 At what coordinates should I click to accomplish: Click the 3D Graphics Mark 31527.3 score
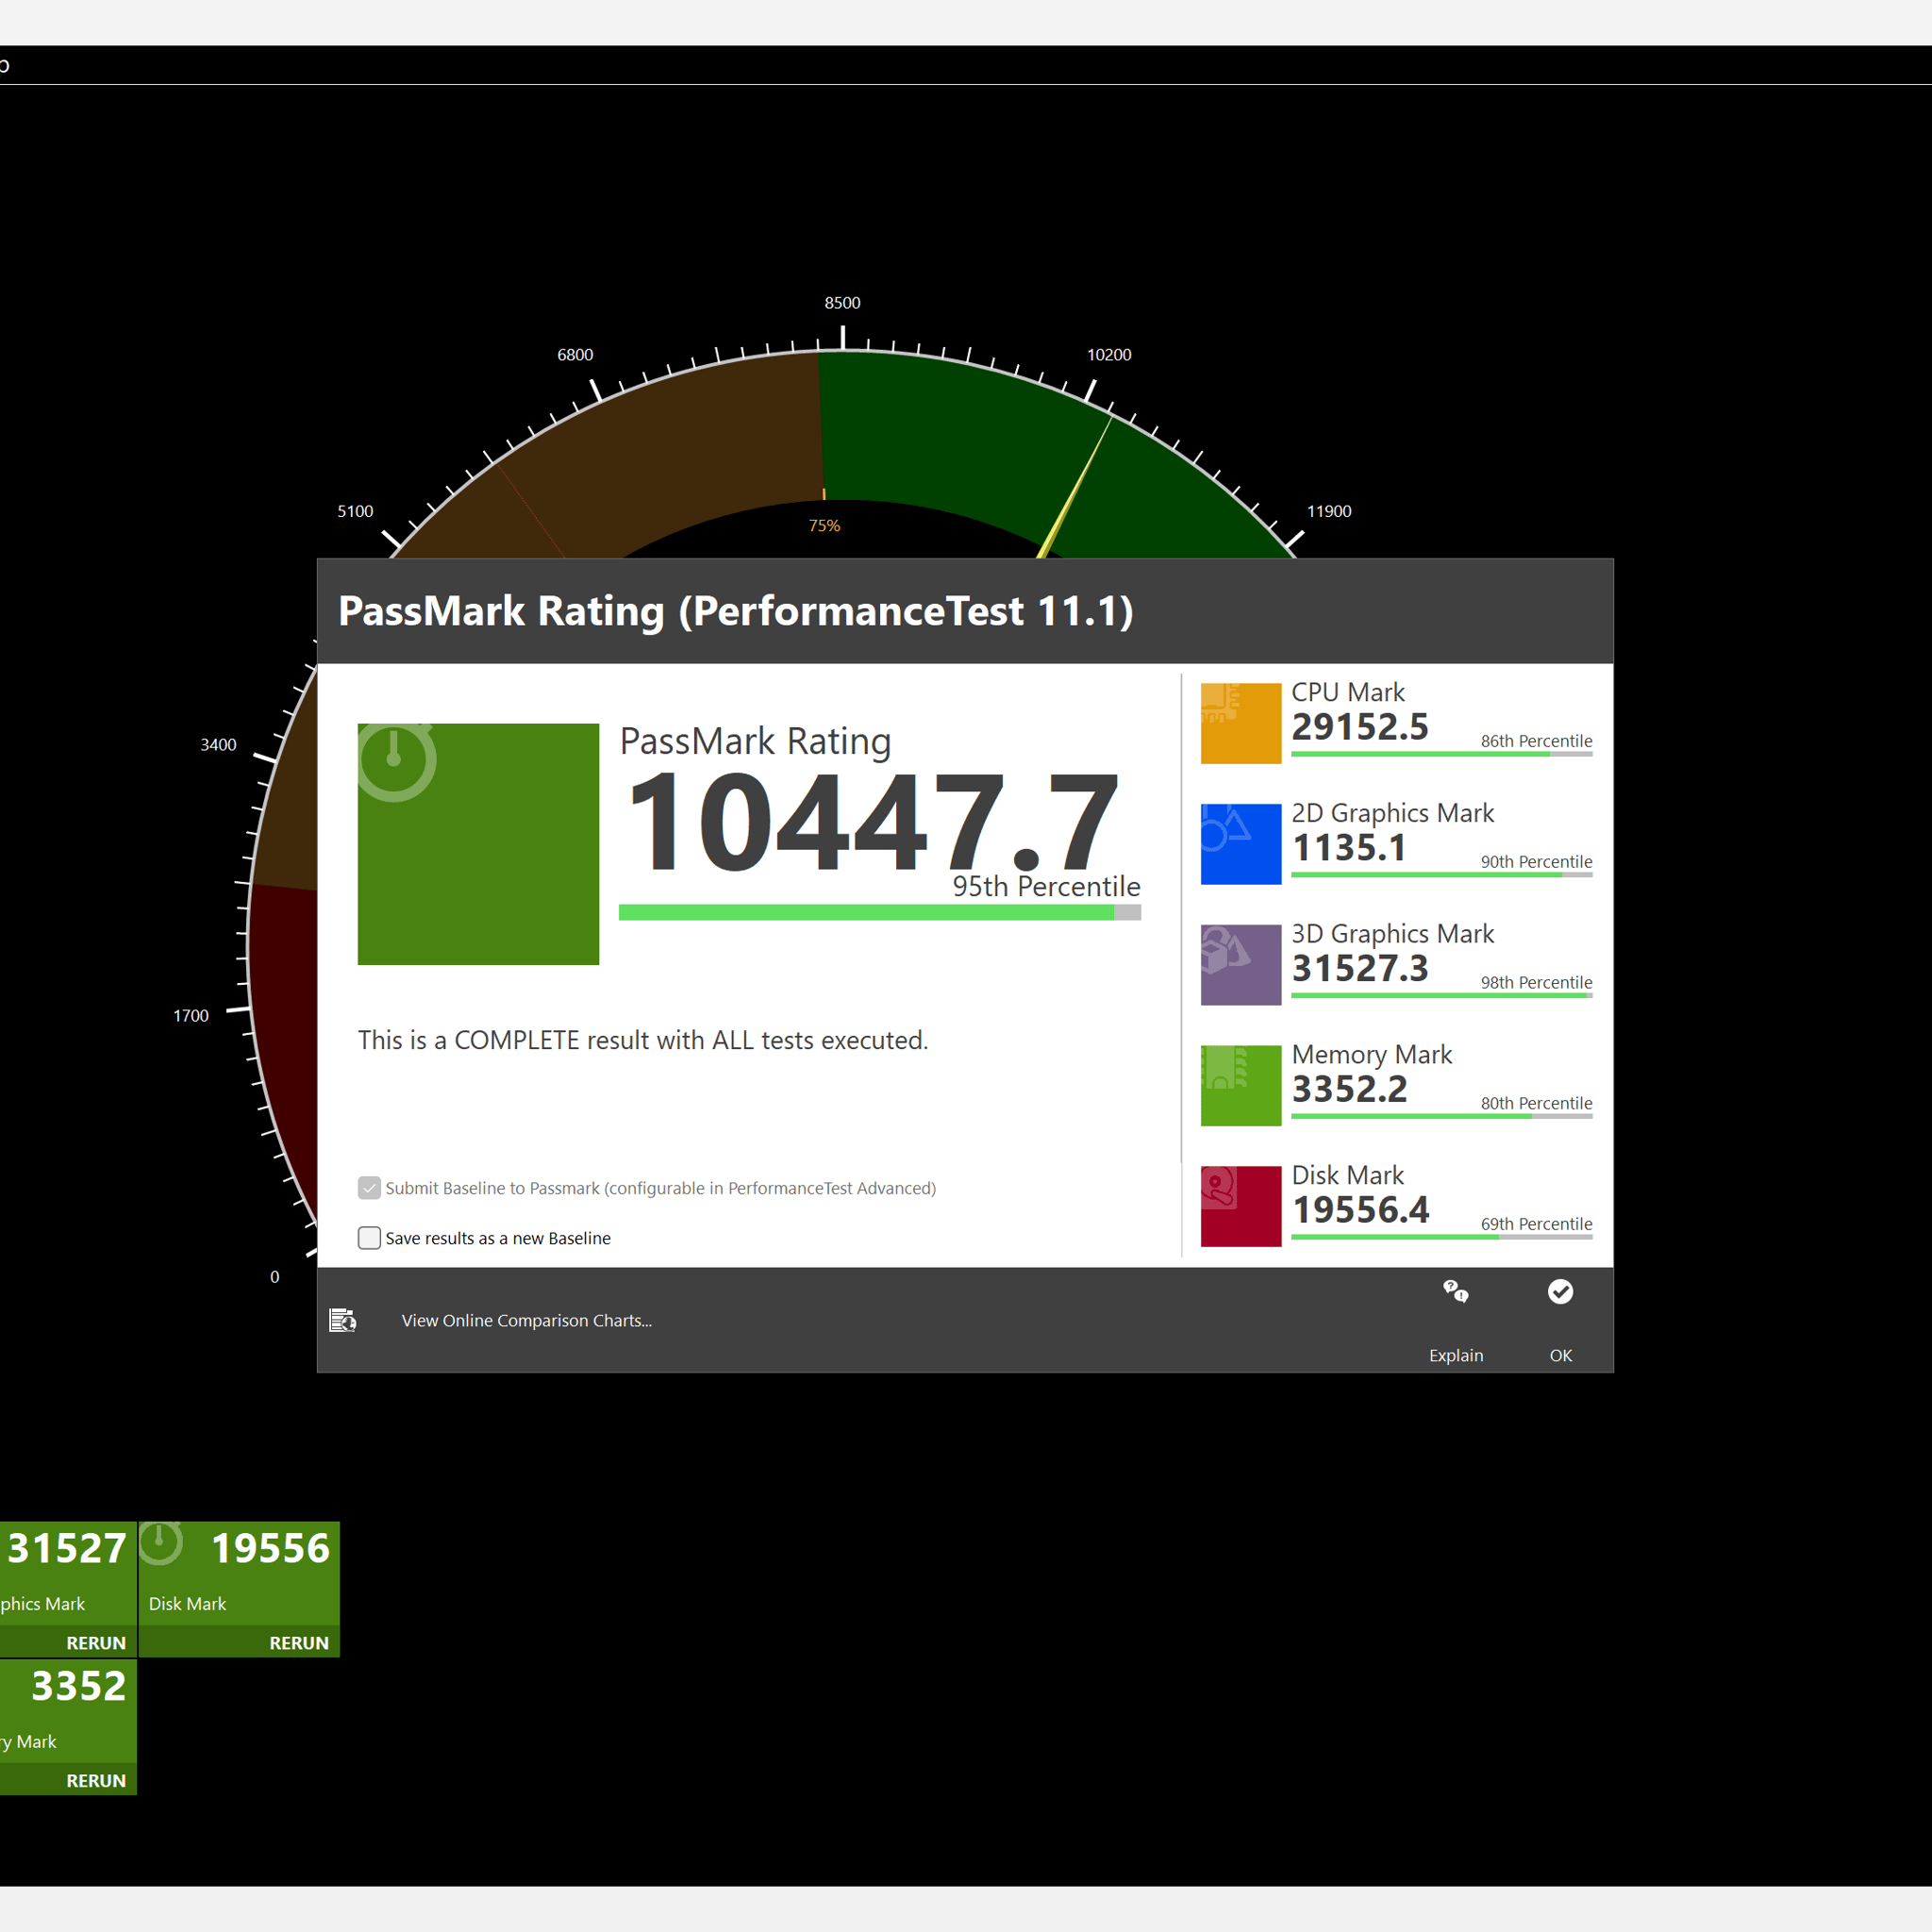pos(1360,968)
